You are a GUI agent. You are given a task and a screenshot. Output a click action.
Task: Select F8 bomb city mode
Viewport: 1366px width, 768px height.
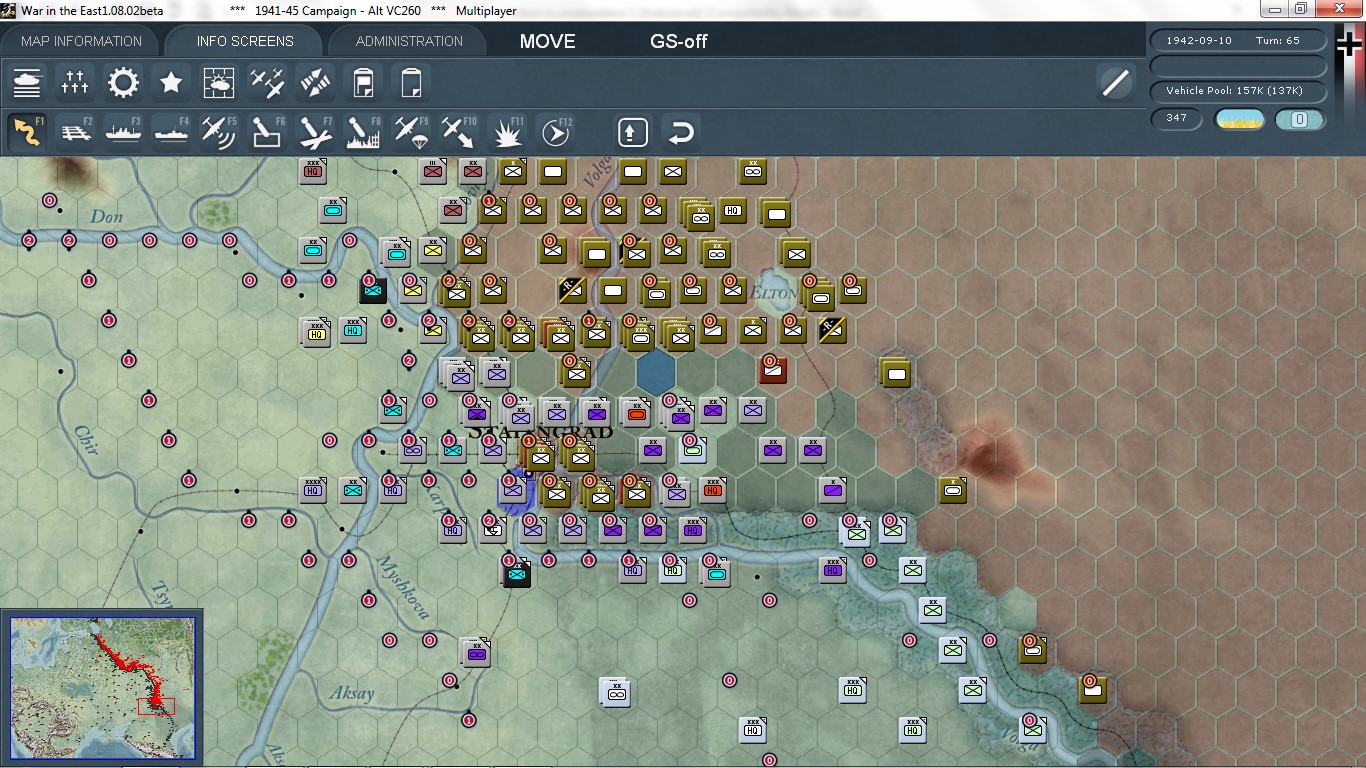[x=363, y=132]
